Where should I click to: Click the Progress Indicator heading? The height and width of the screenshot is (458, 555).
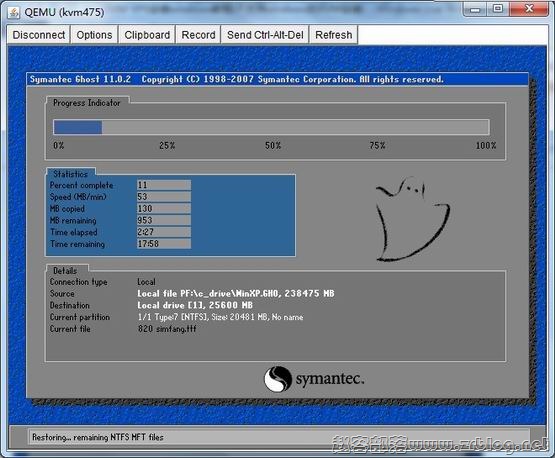click(87, 103)
